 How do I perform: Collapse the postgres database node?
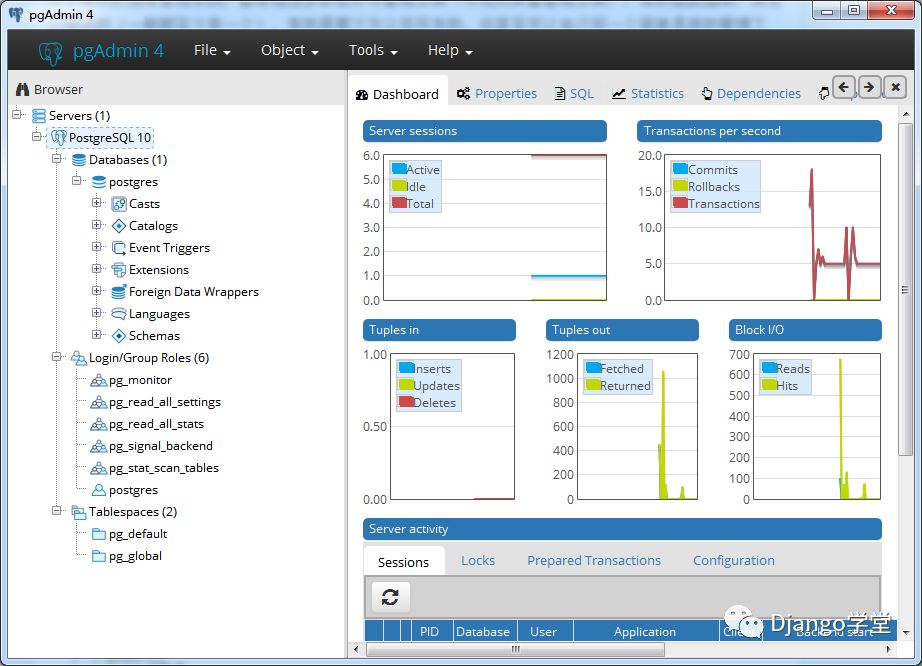(x=77, y=180)
